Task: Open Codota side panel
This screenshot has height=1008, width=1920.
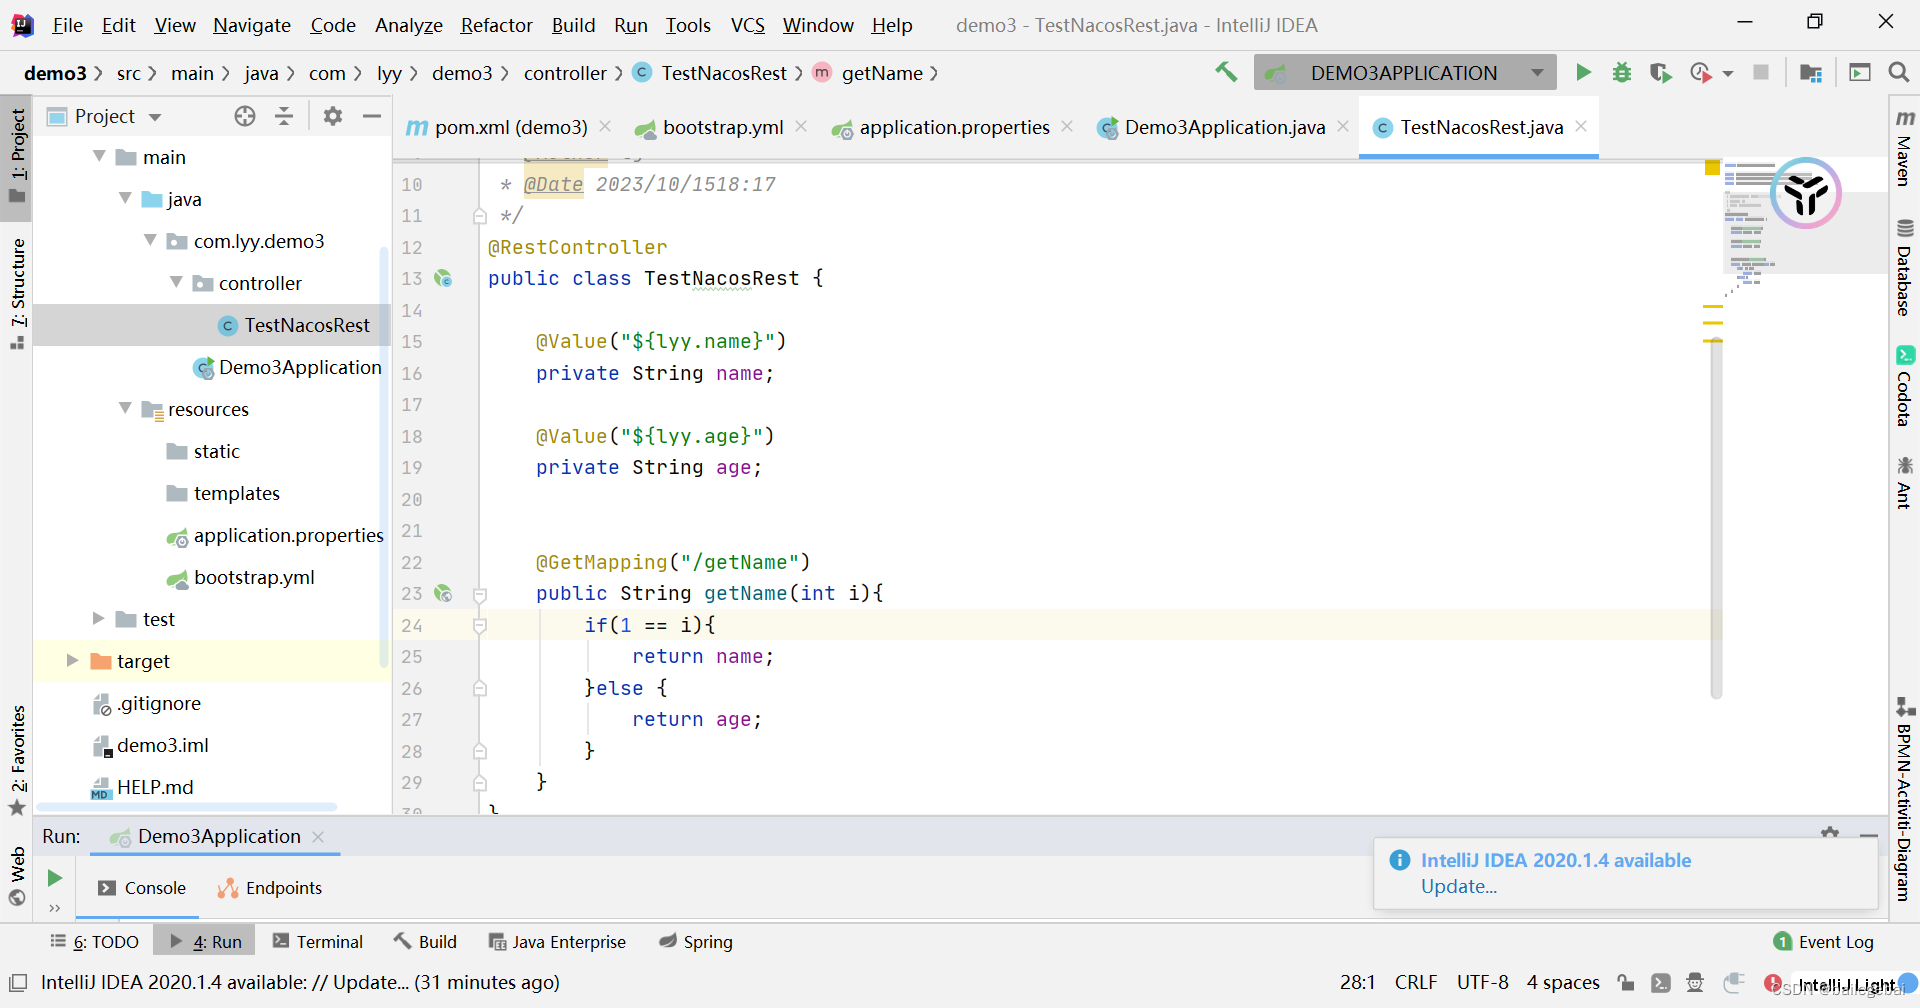Action: point(1905,386)
